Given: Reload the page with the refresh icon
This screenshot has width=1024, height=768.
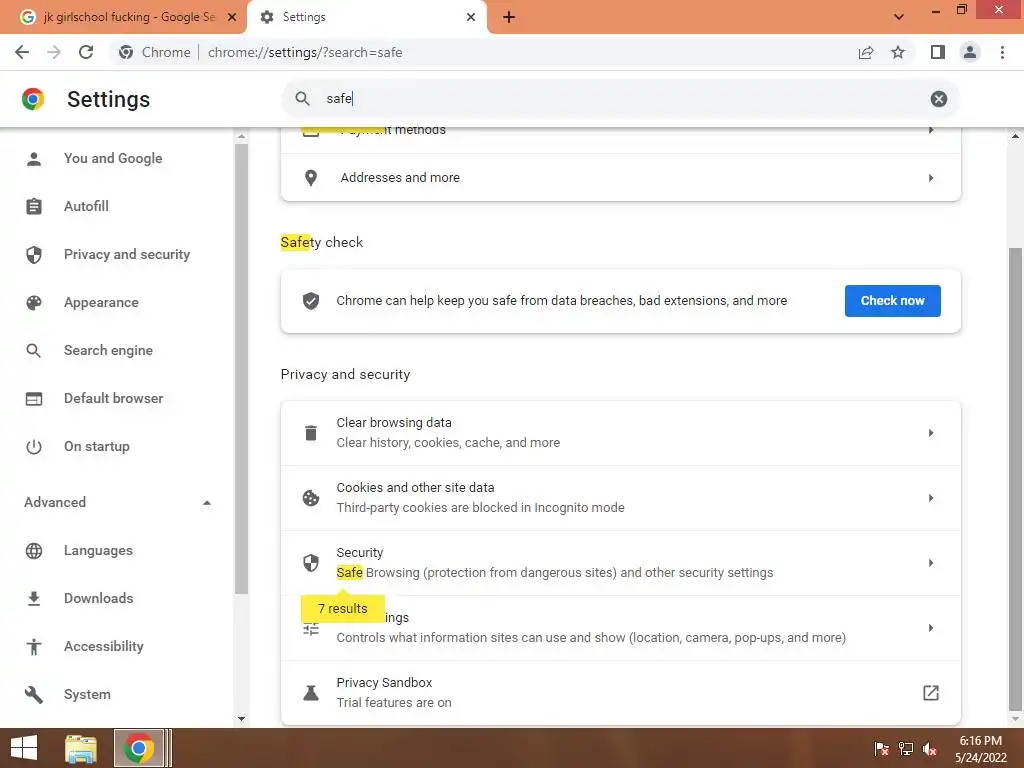Looking at the screenshot, I should [86, 52].
